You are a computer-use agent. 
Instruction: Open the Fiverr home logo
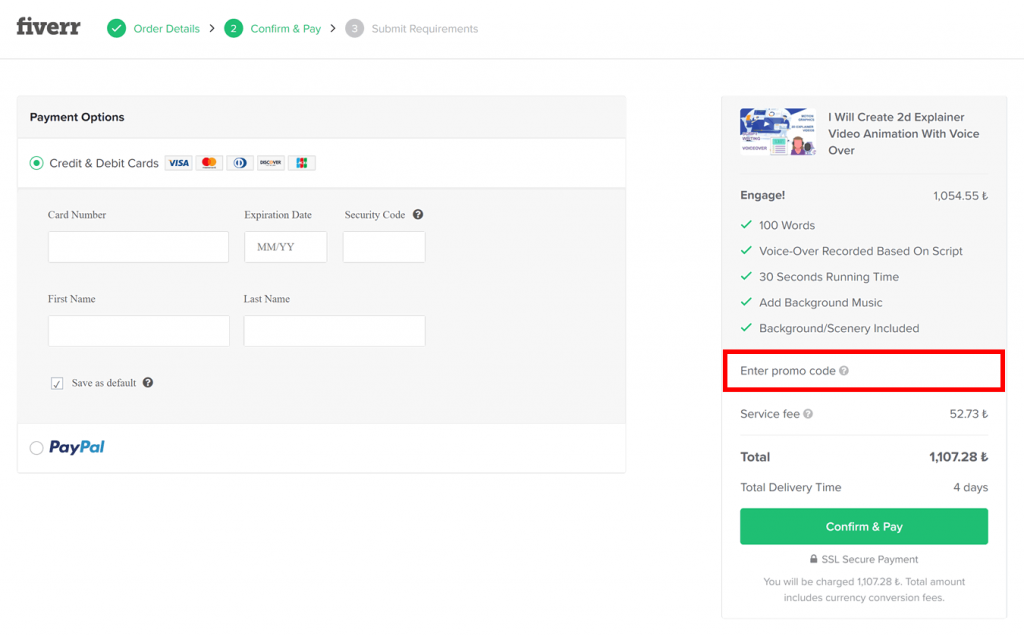click(x=47, y=27)
